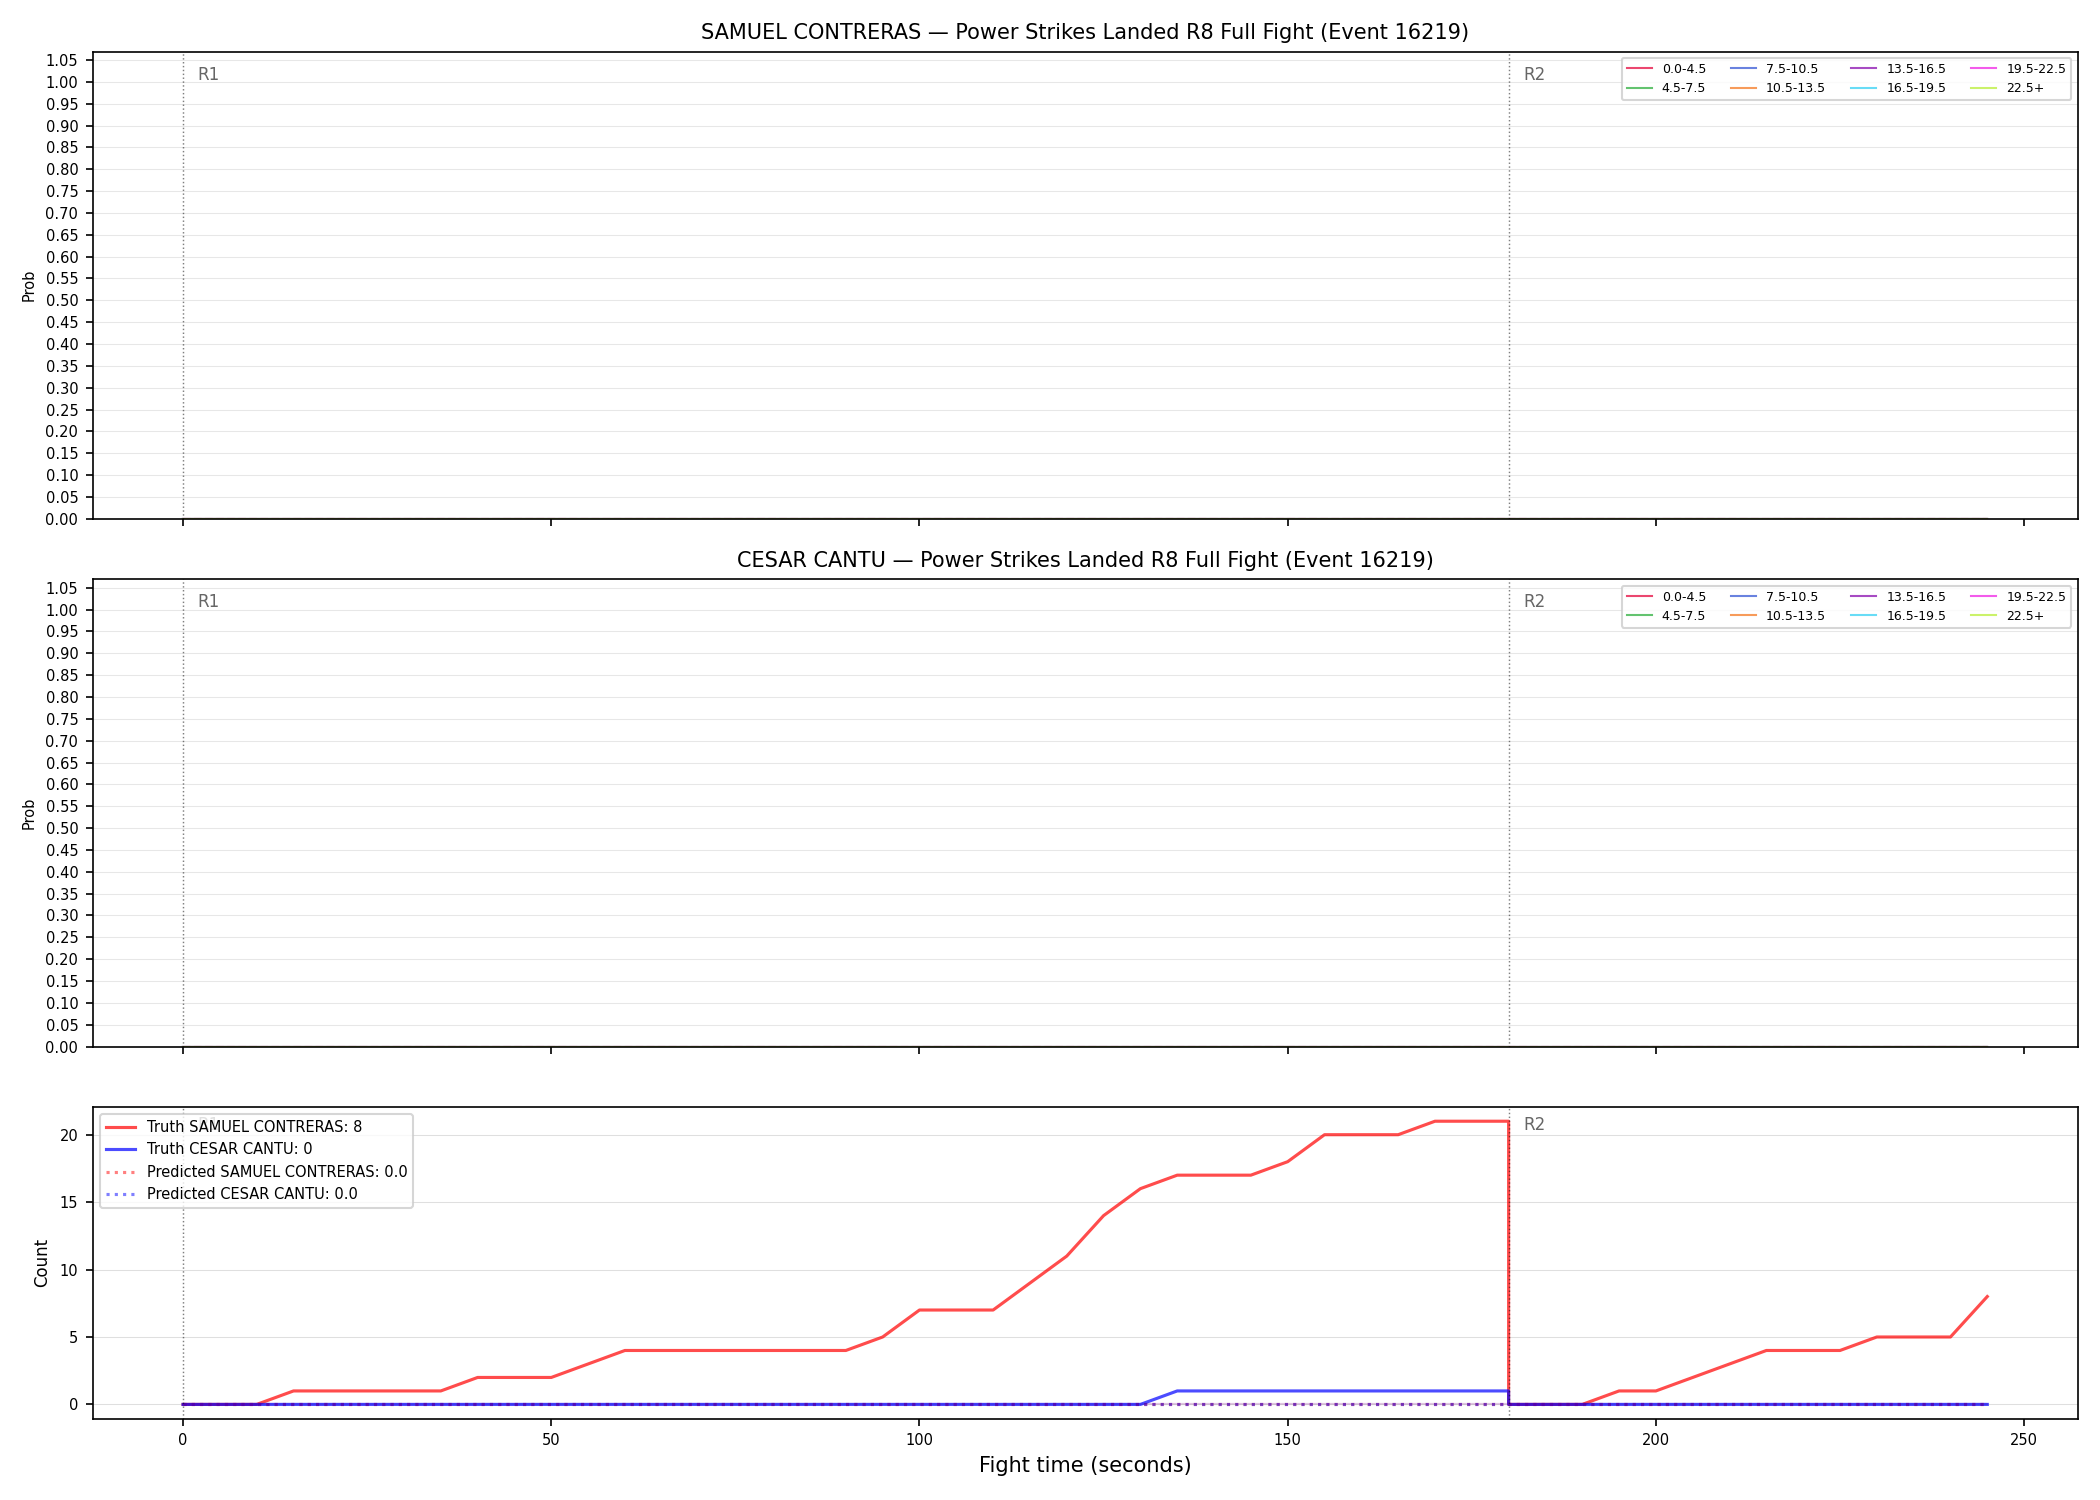Click the R1 round label in Samuel Contreras chart
Image resolution: width=2100 pixels, height=1500 pixels.
(x=208, y=74)
